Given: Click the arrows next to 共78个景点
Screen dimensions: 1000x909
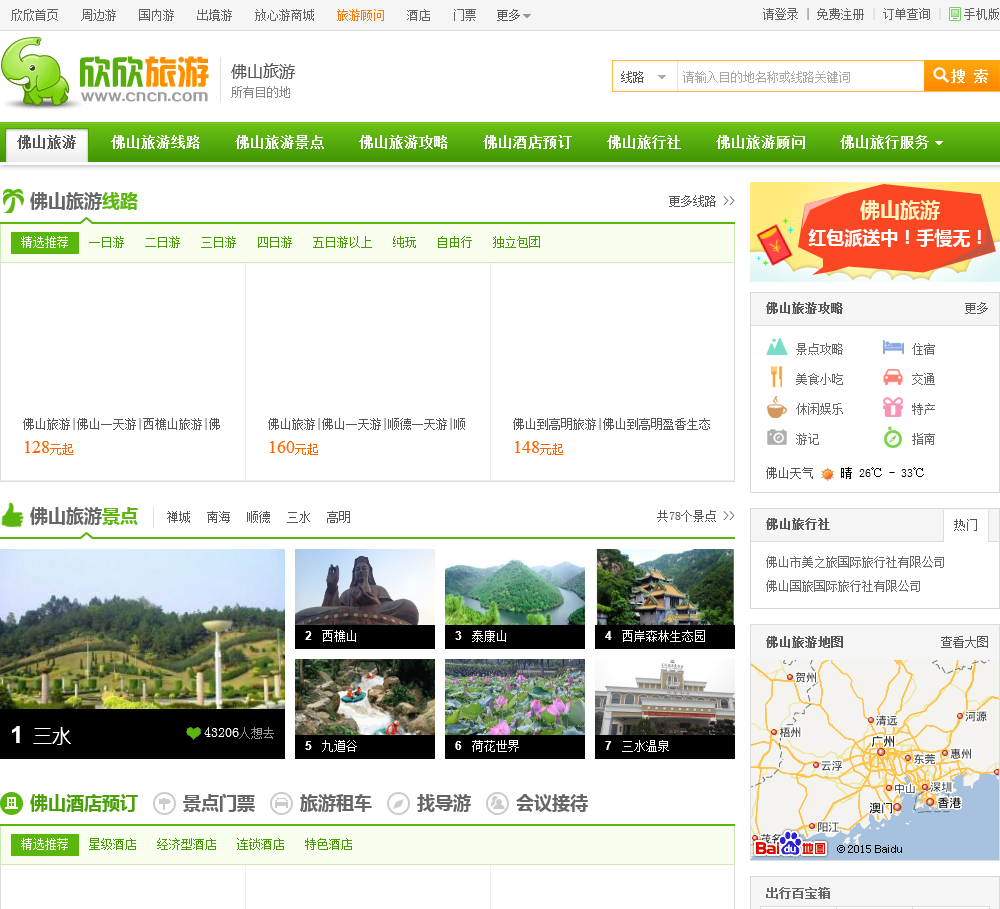Looking at the screenshot, I should tap(729, 515).
